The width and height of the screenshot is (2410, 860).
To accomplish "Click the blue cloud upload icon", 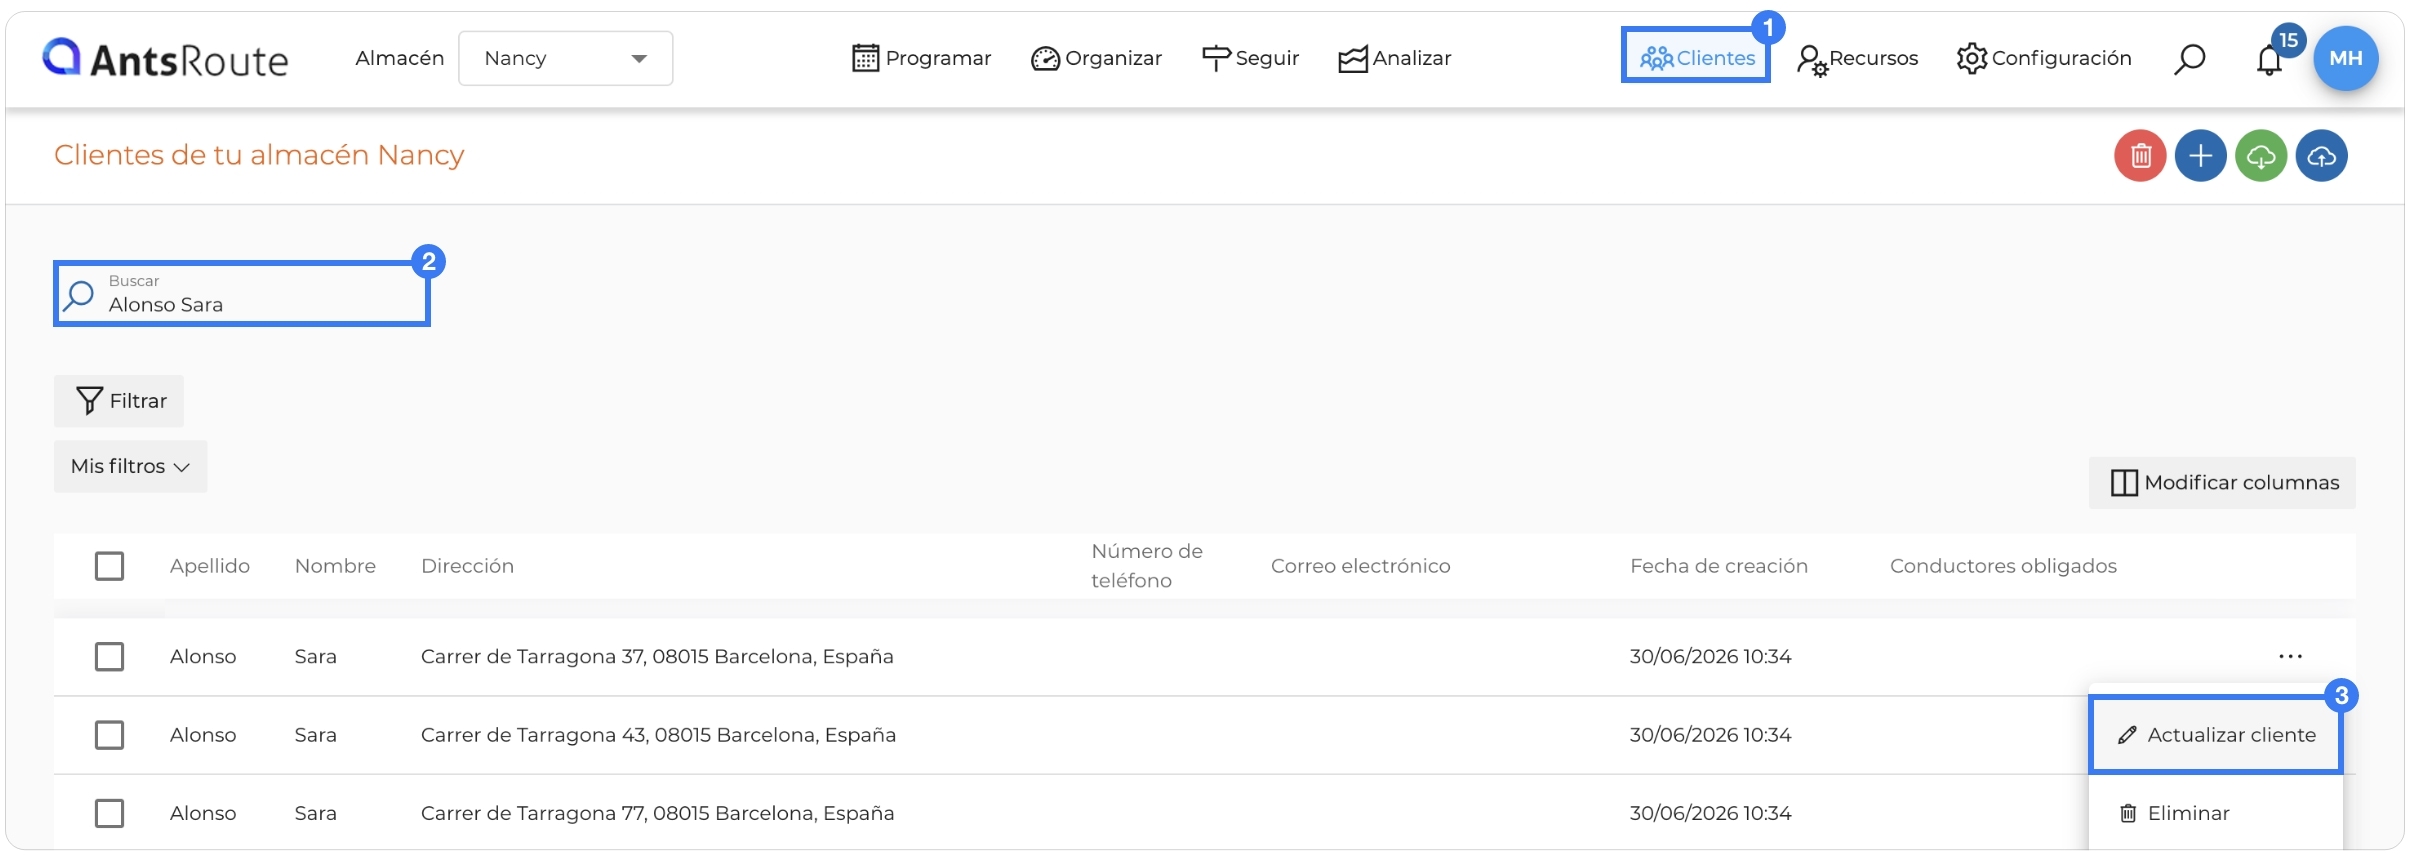I will [x=2321, y=156].
